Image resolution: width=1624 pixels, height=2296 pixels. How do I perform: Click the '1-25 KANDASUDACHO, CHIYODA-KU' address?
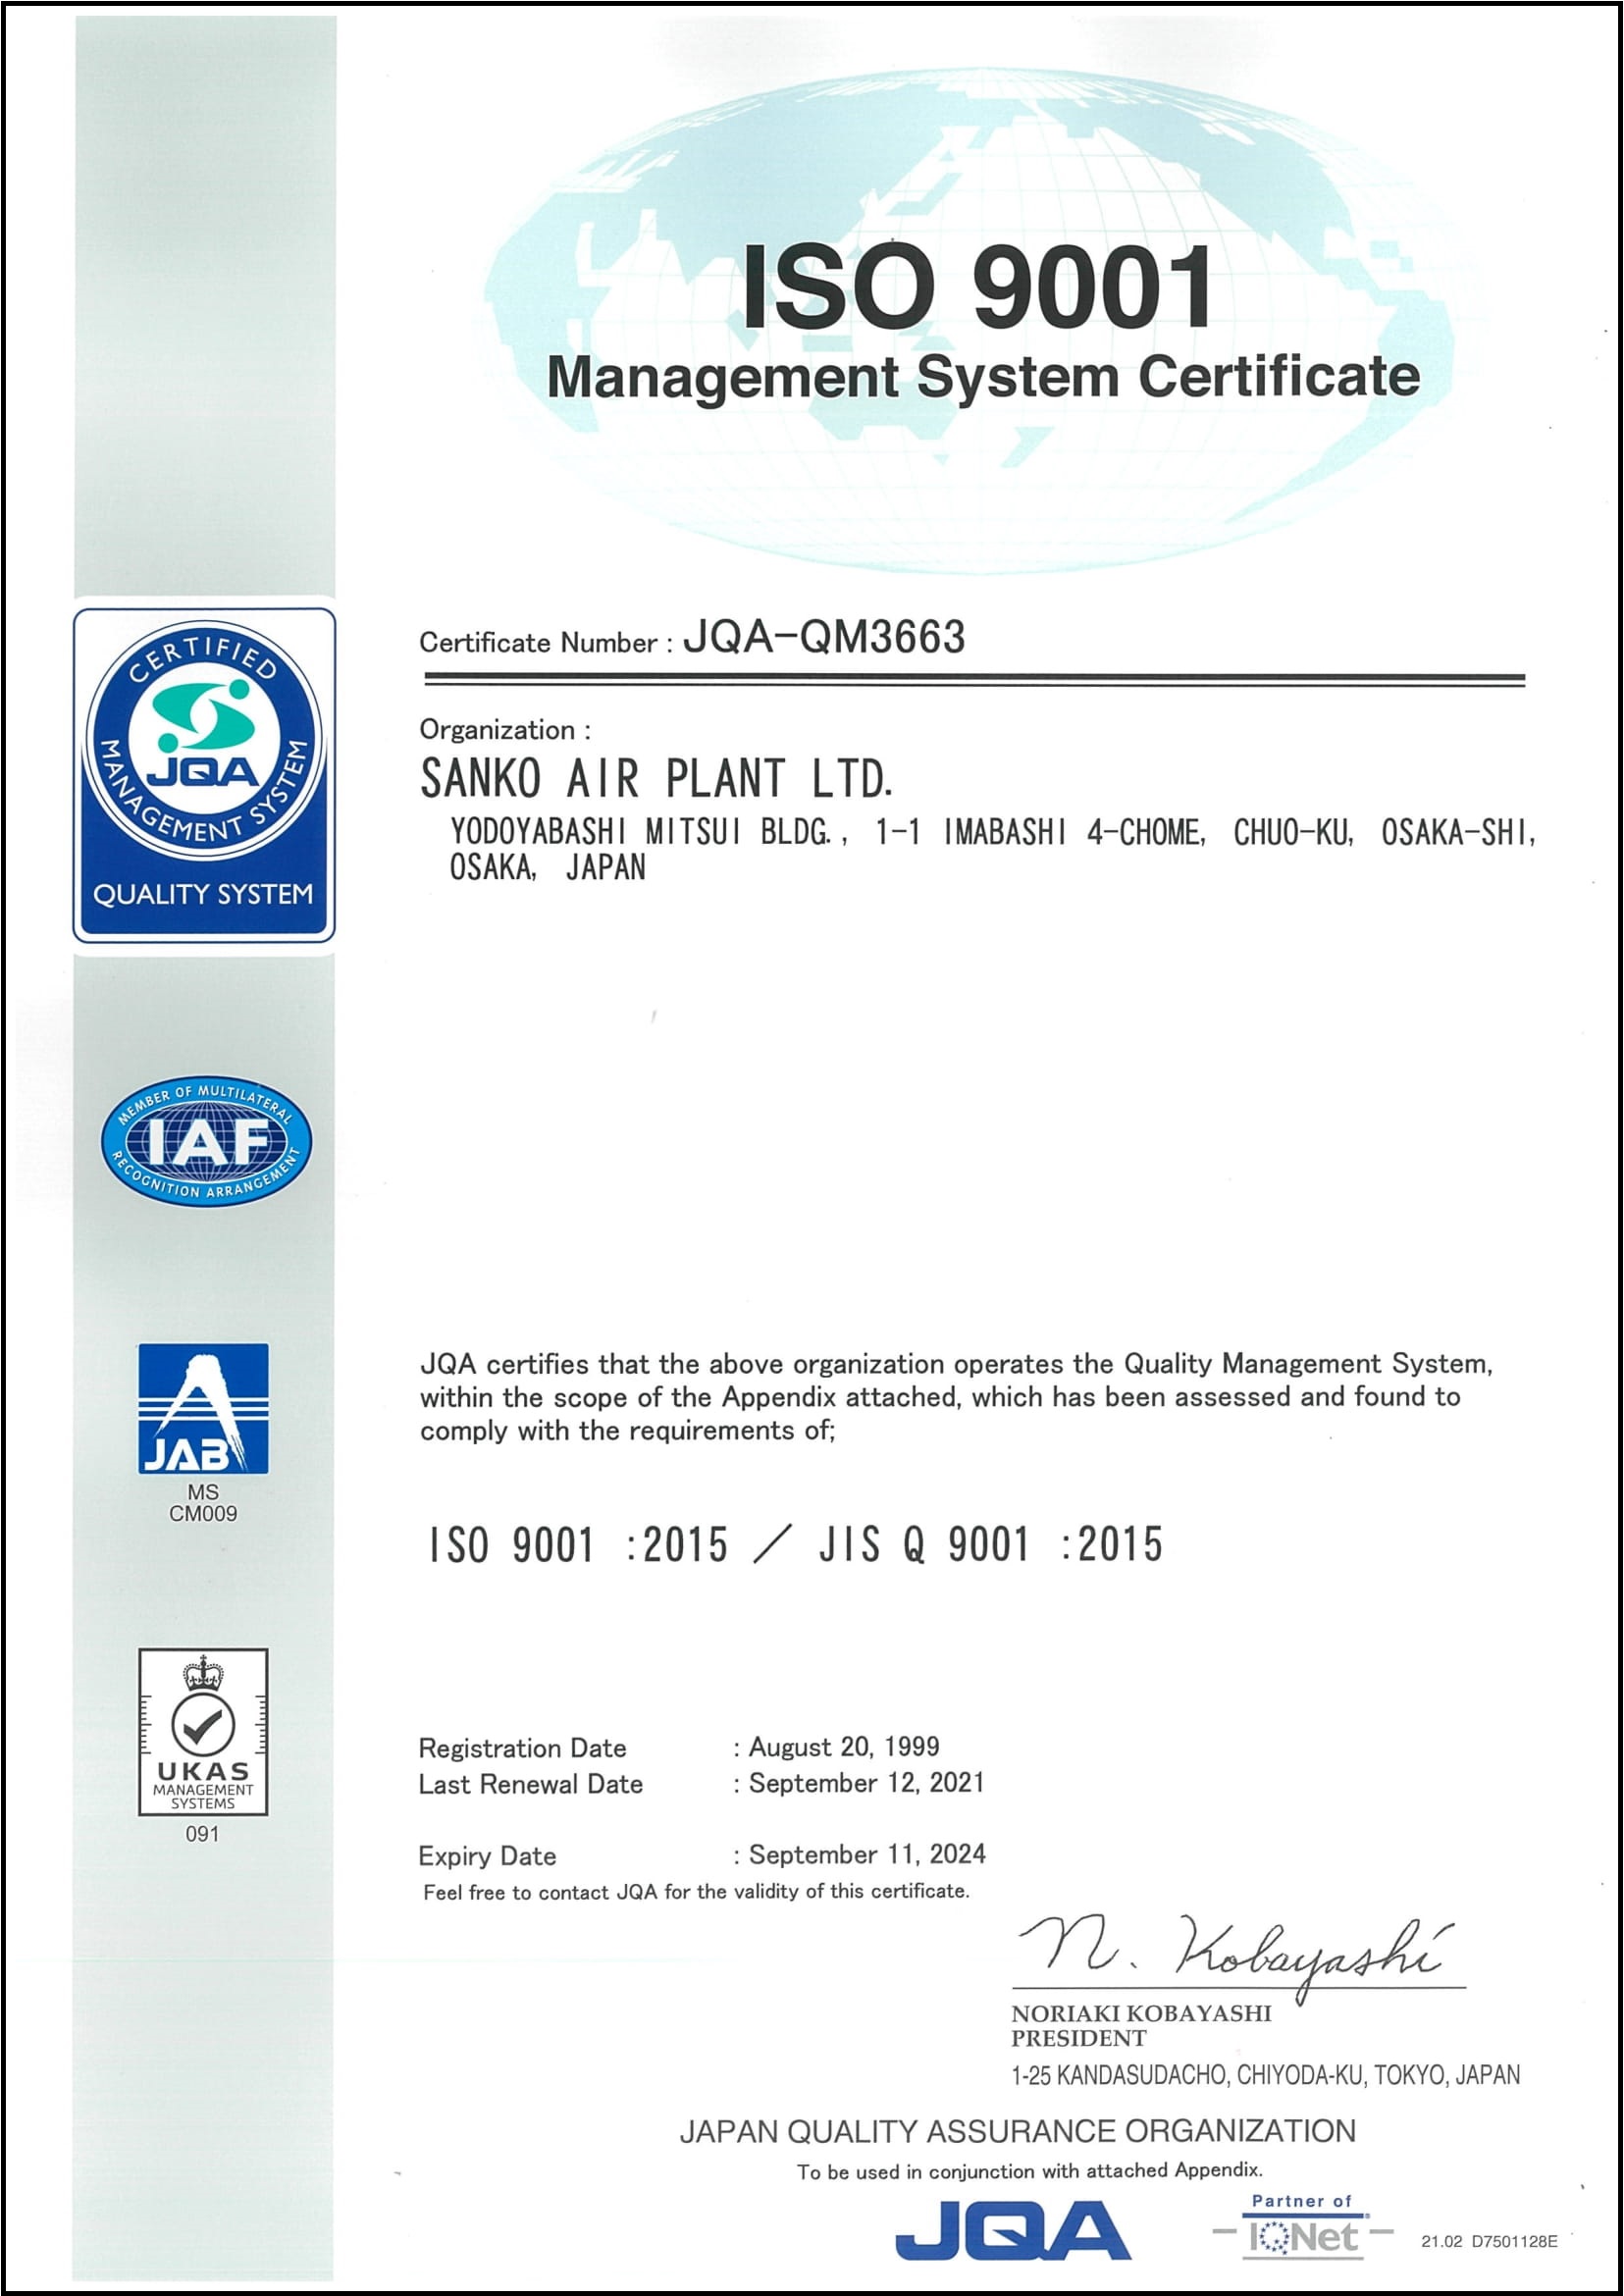coord(1265,2075)
